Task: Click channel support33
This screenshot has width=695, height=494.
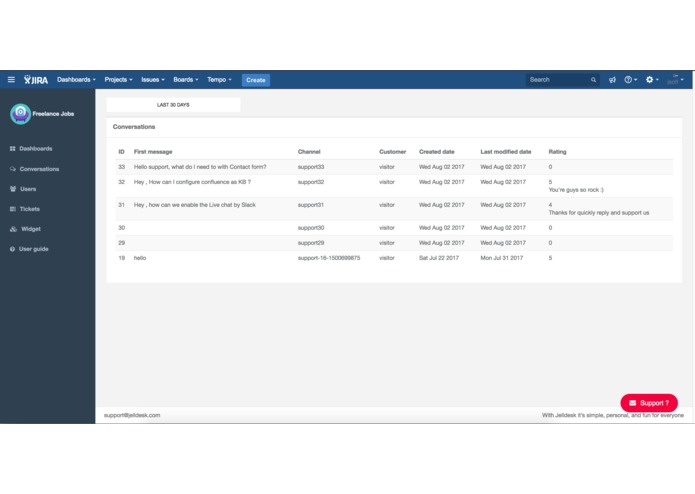Action: pos(311,167)
